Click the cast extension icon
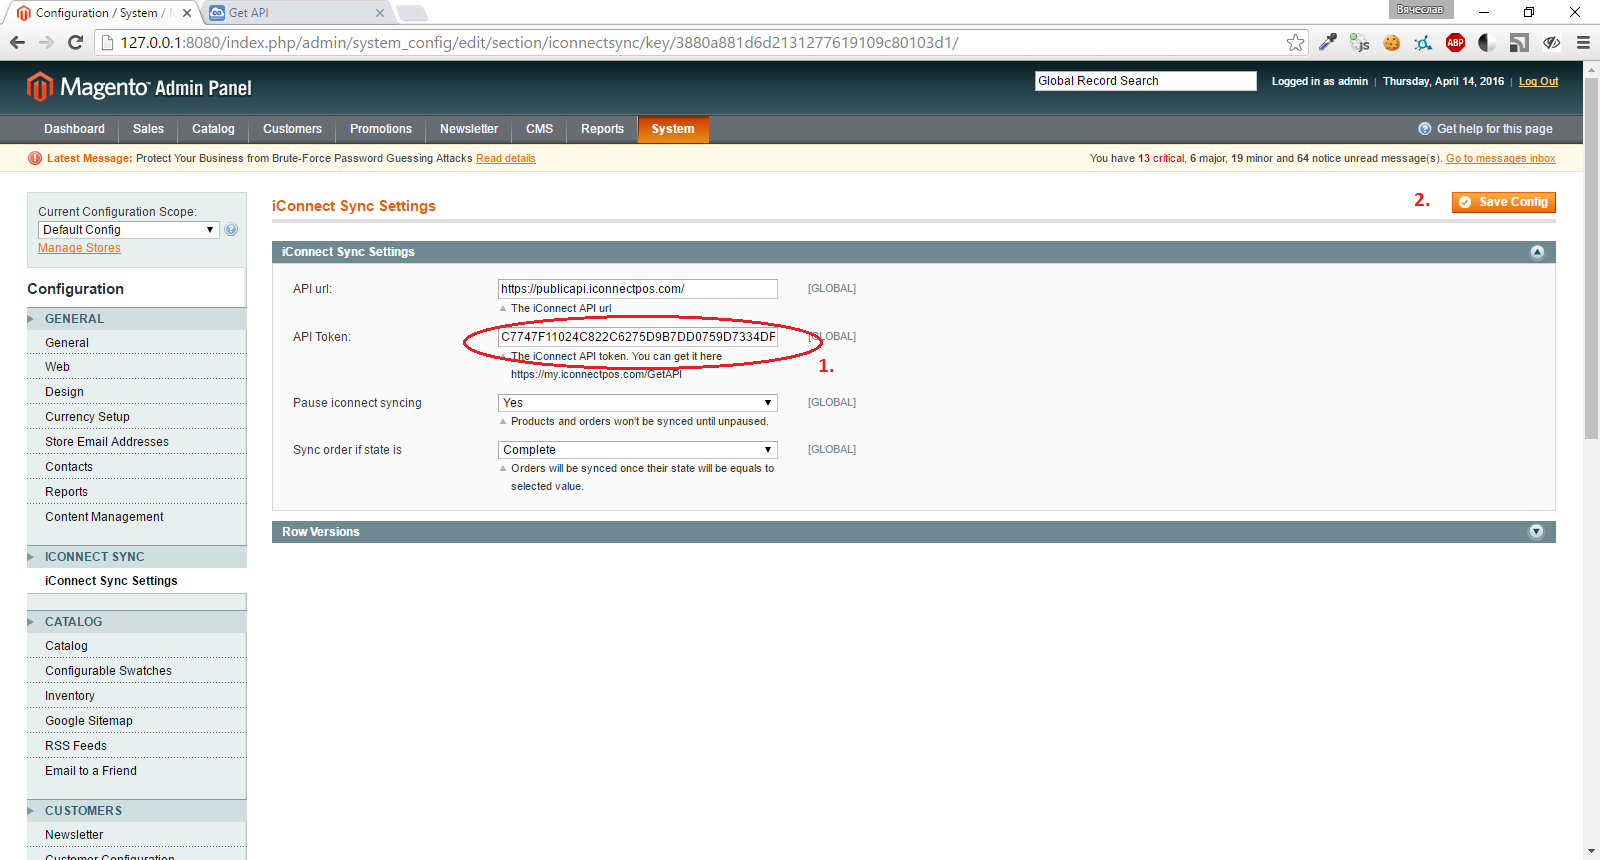This screenshot has width=1600, height=860. pos(1519,42)
